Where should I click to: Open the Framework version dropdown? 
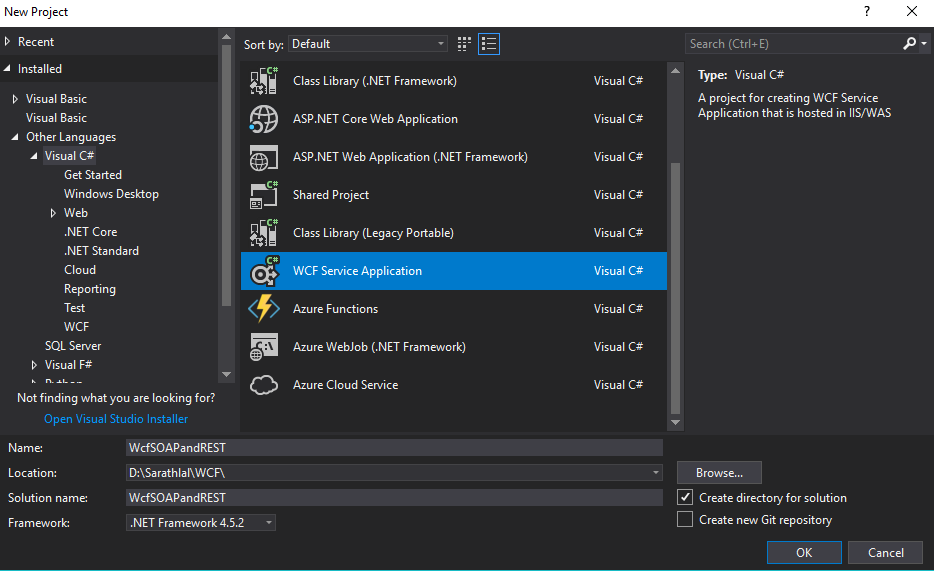[201, 523]
